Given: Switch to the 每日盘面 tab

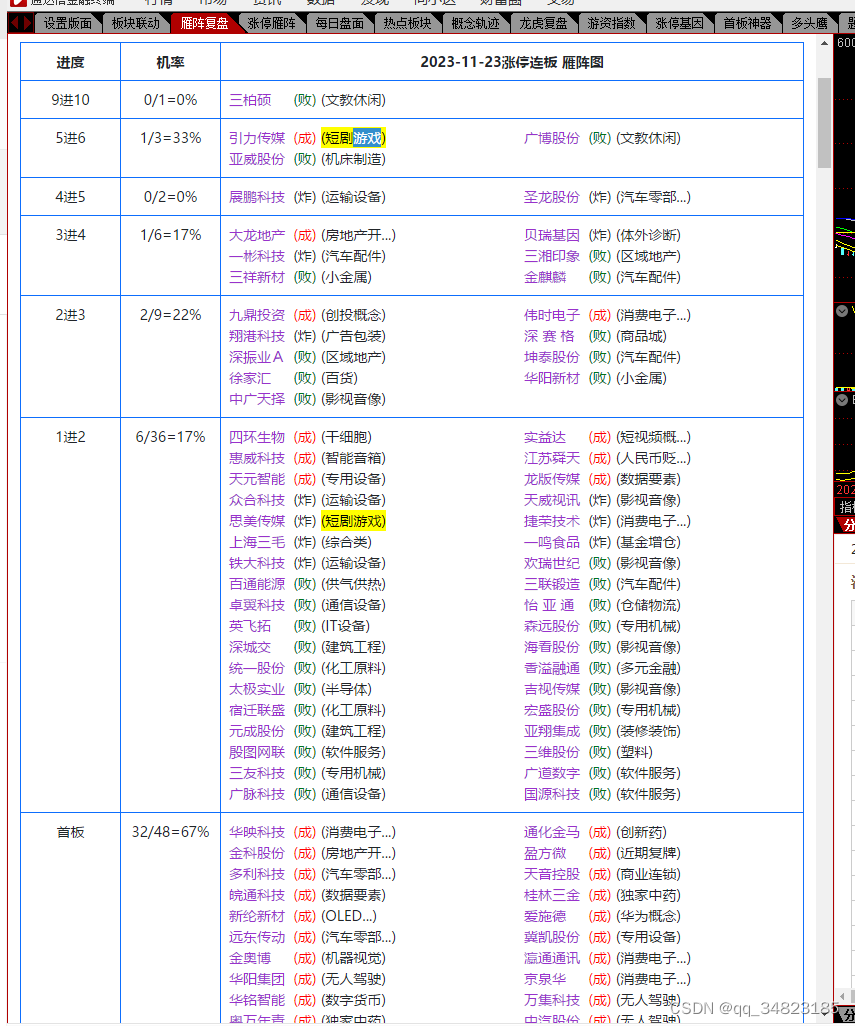Looking at the screenshot, I should (340, 24).
